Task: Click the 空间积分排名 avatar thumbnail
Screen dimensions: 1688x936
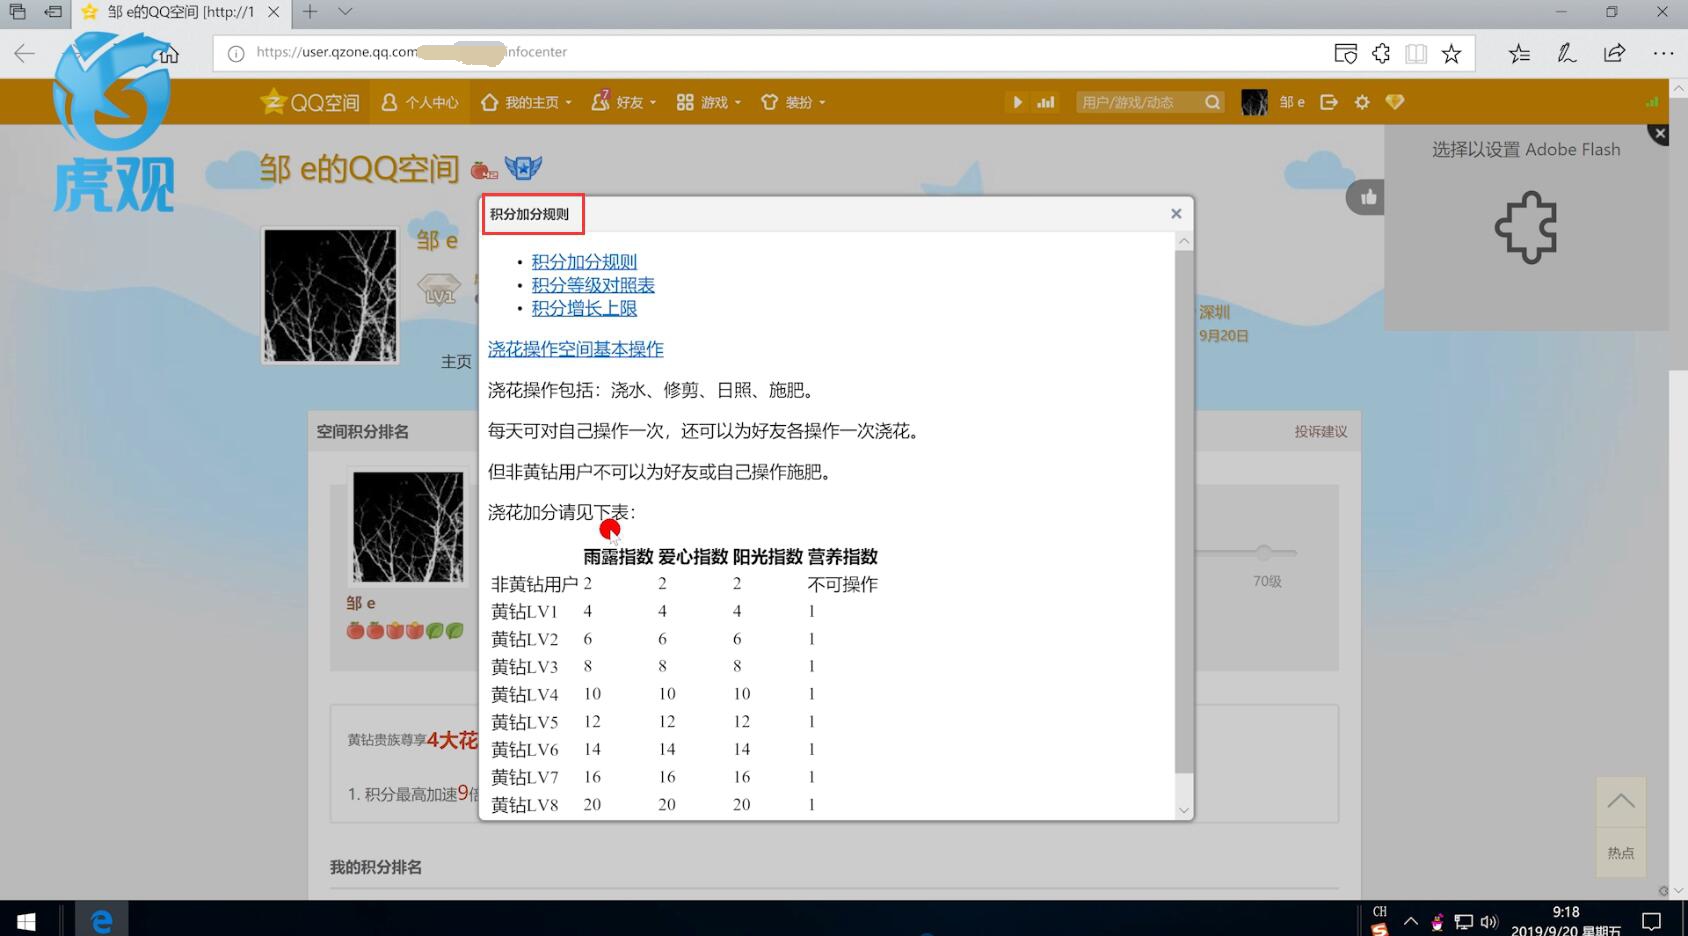Action: [x=408, y=526]
